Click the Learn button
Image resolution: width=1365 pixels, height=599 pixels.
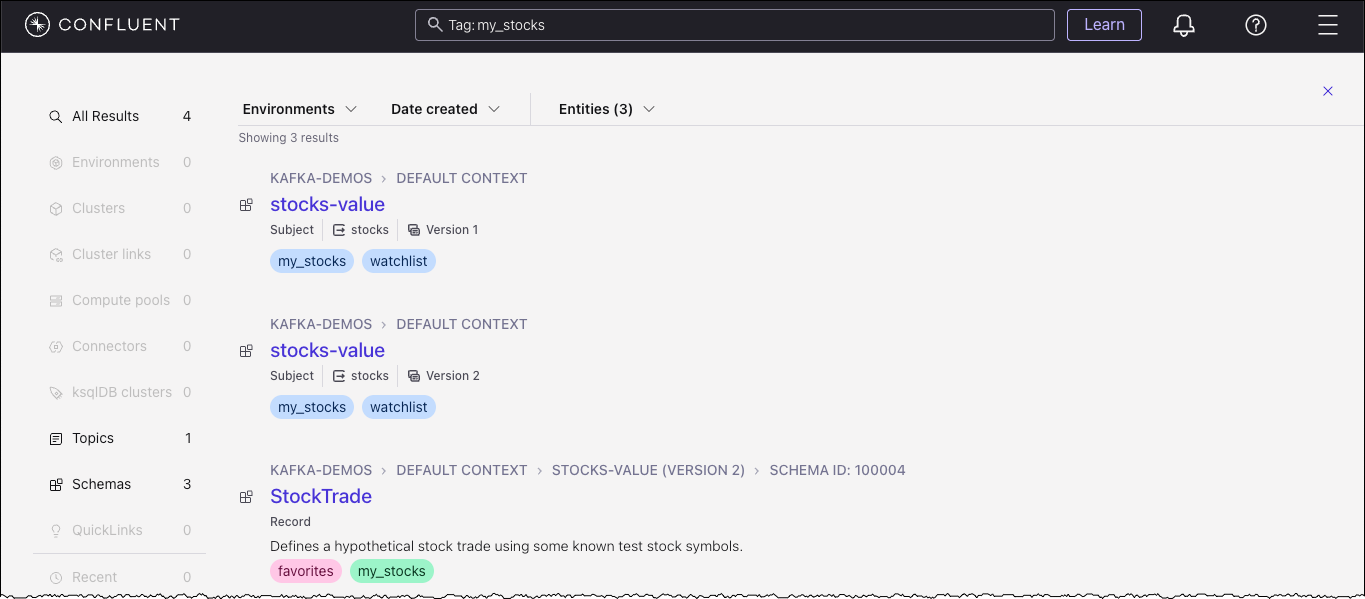pyautogui.click(x=1104, y=25)
